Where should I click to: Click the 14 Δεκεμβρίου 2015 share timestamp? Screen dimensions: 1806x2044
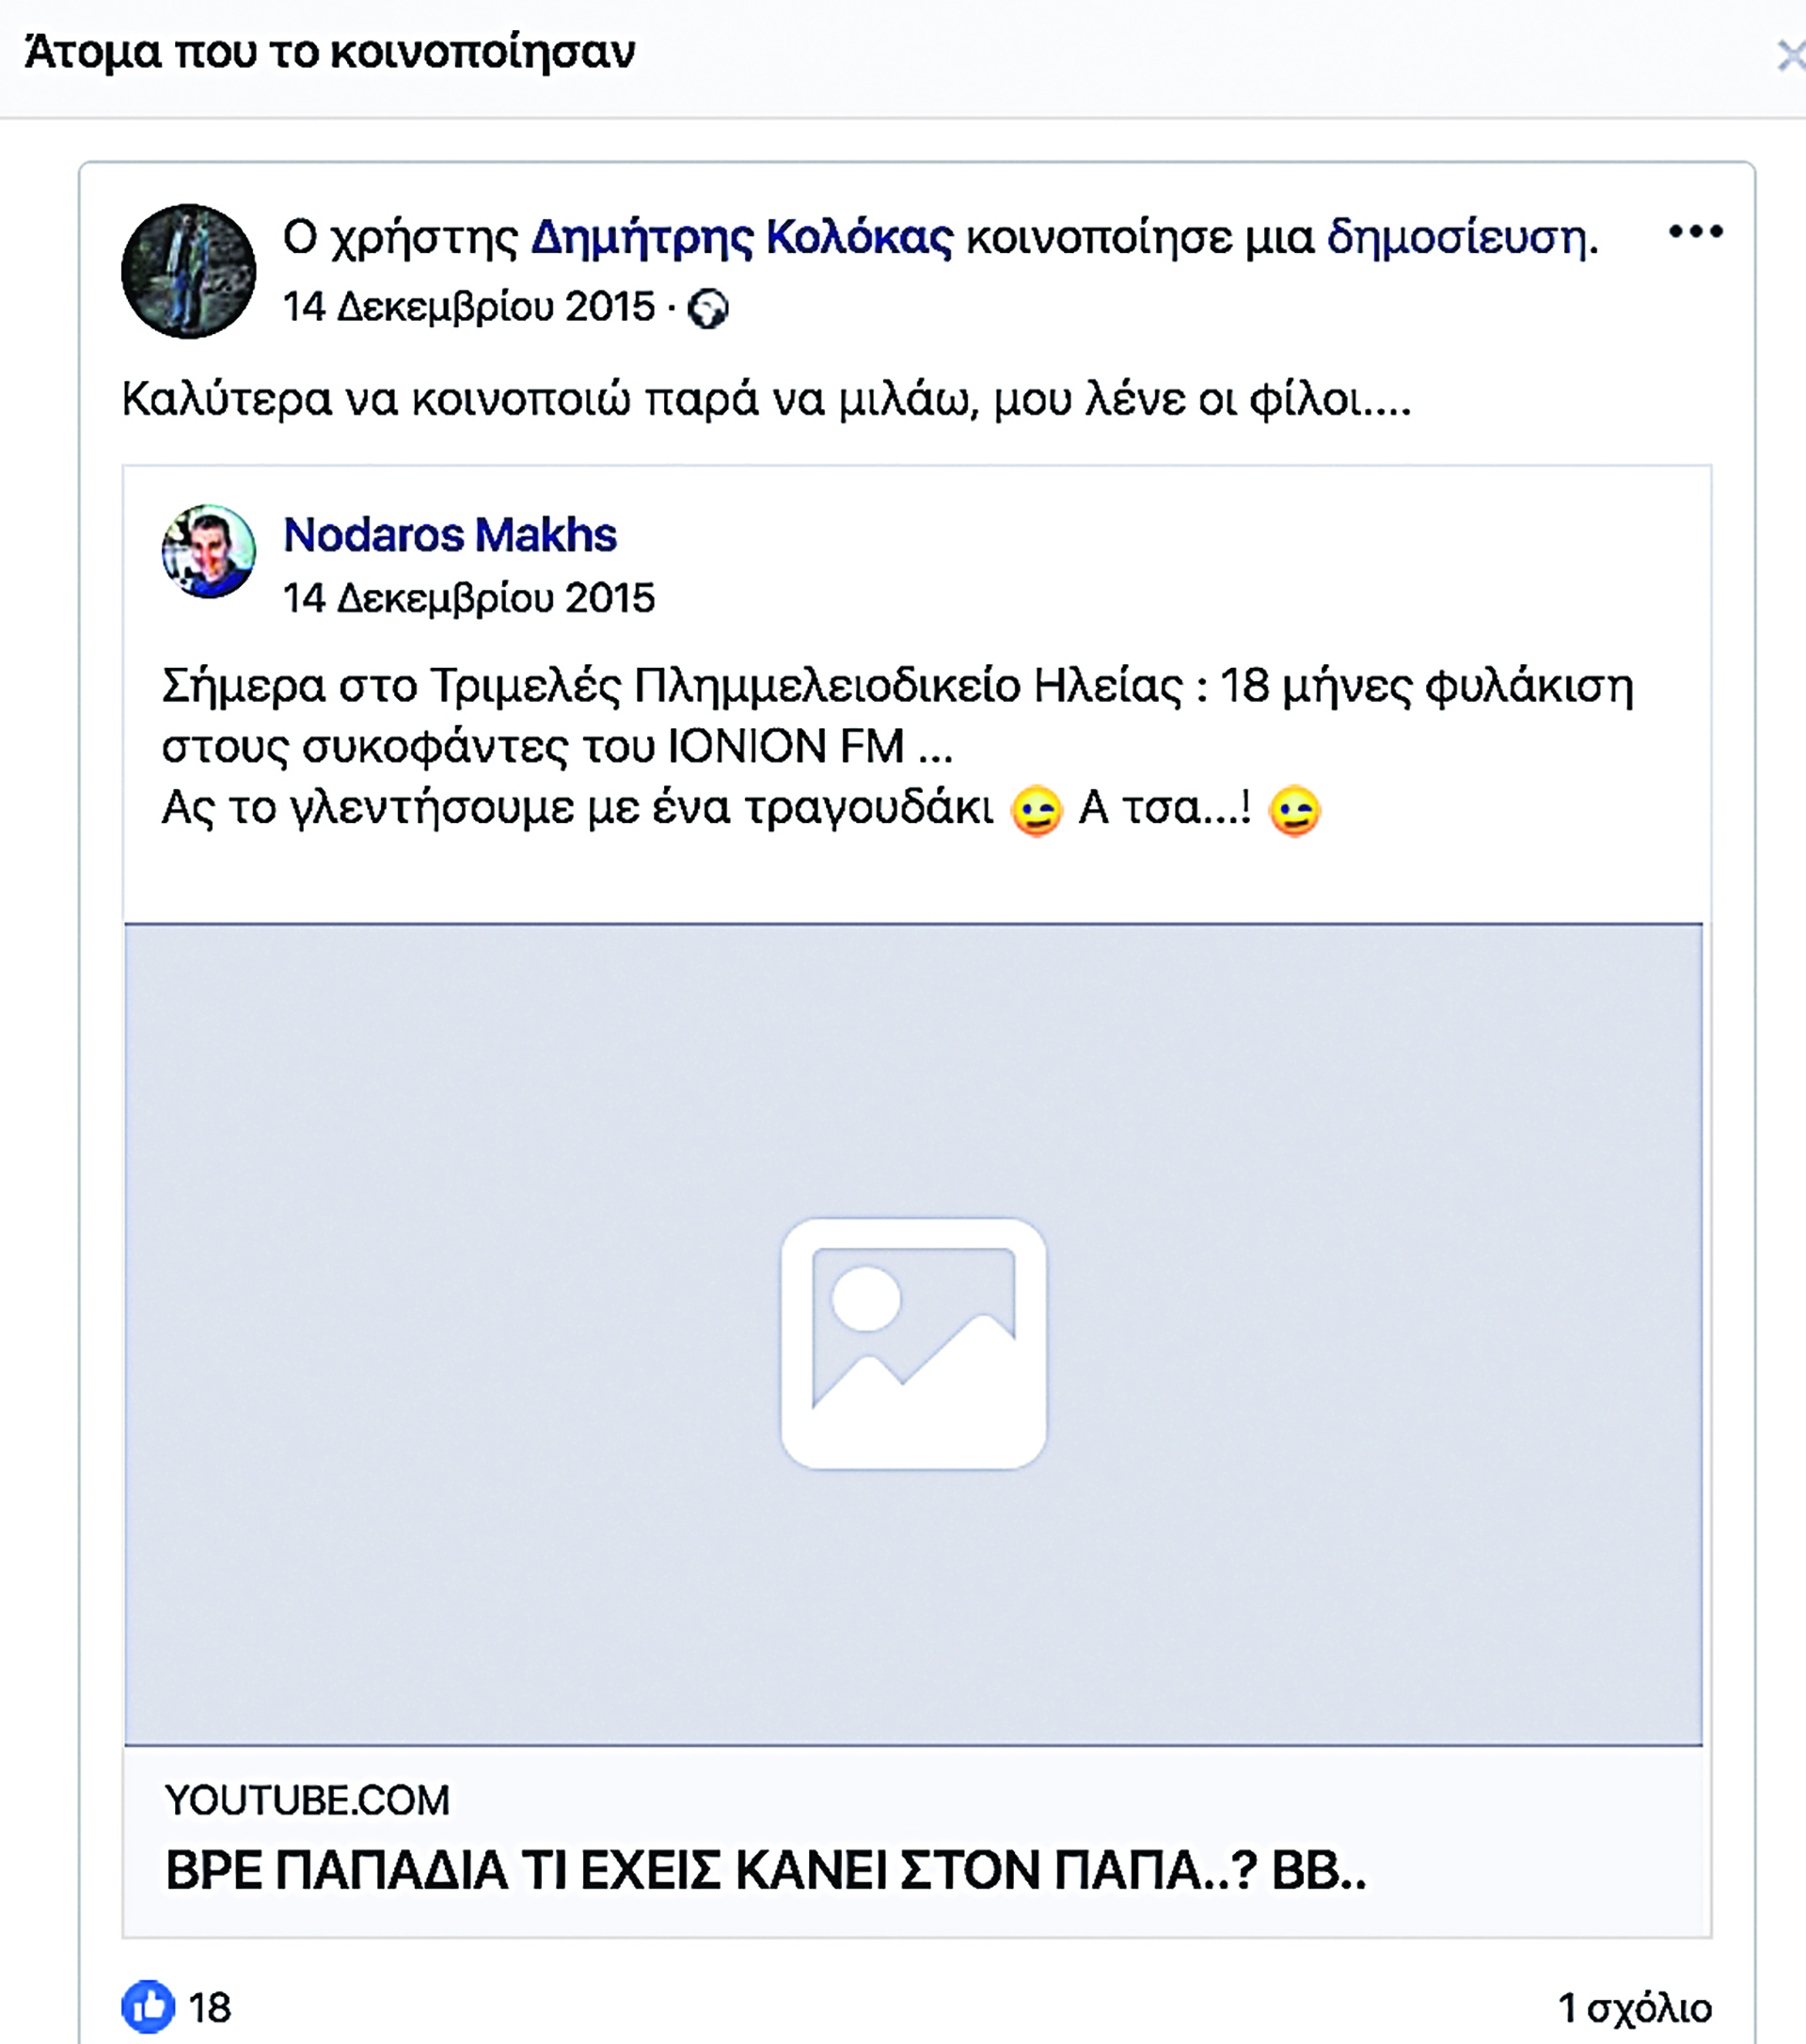(469, 307)
